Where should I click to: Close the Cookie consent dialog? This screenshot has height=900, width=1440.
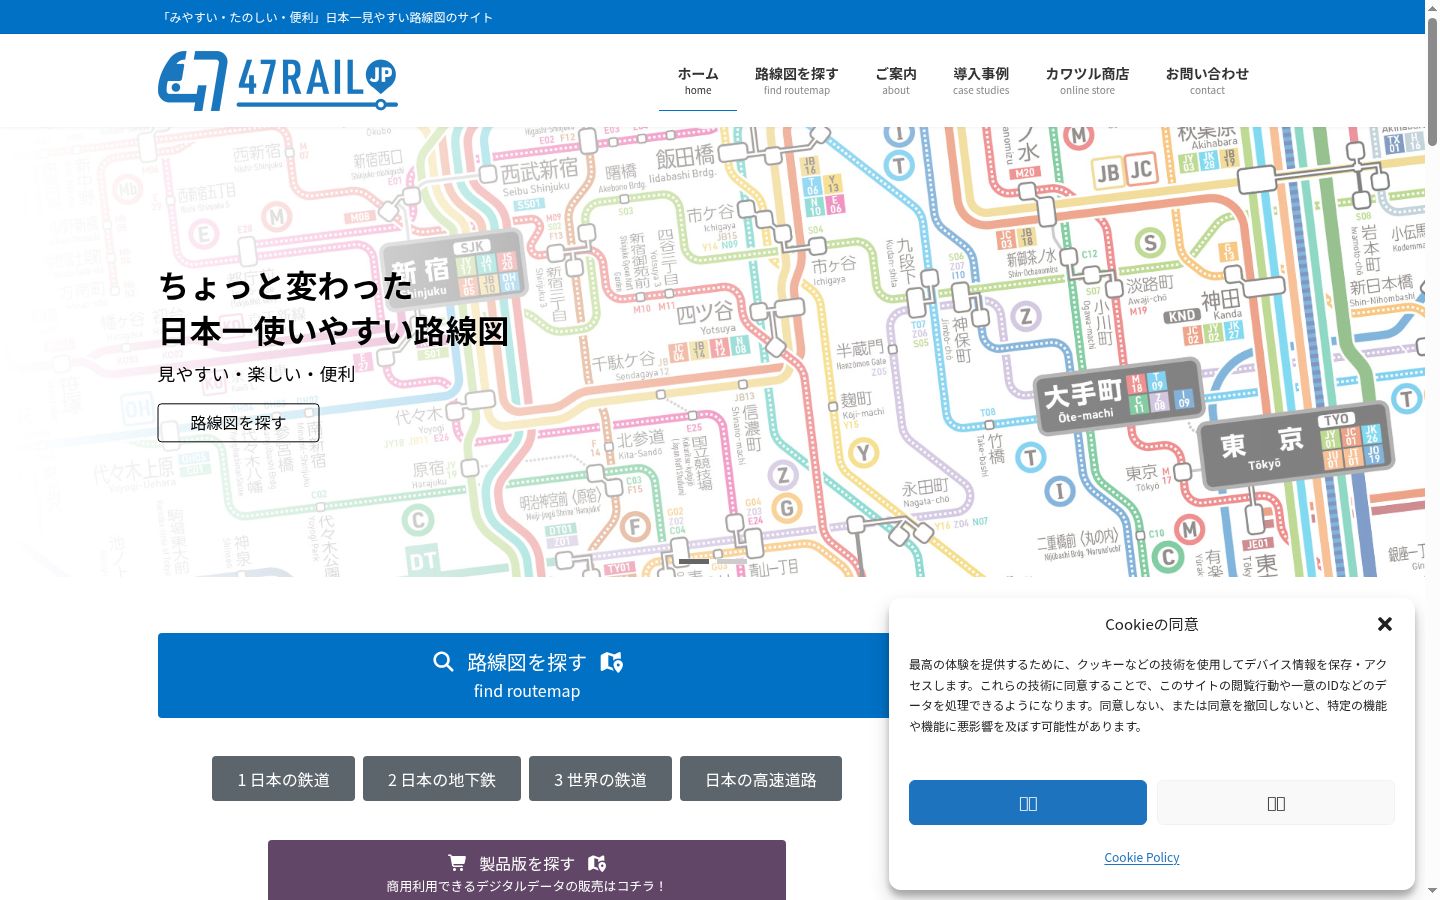pyautogui.click(x=1385, y=624)
